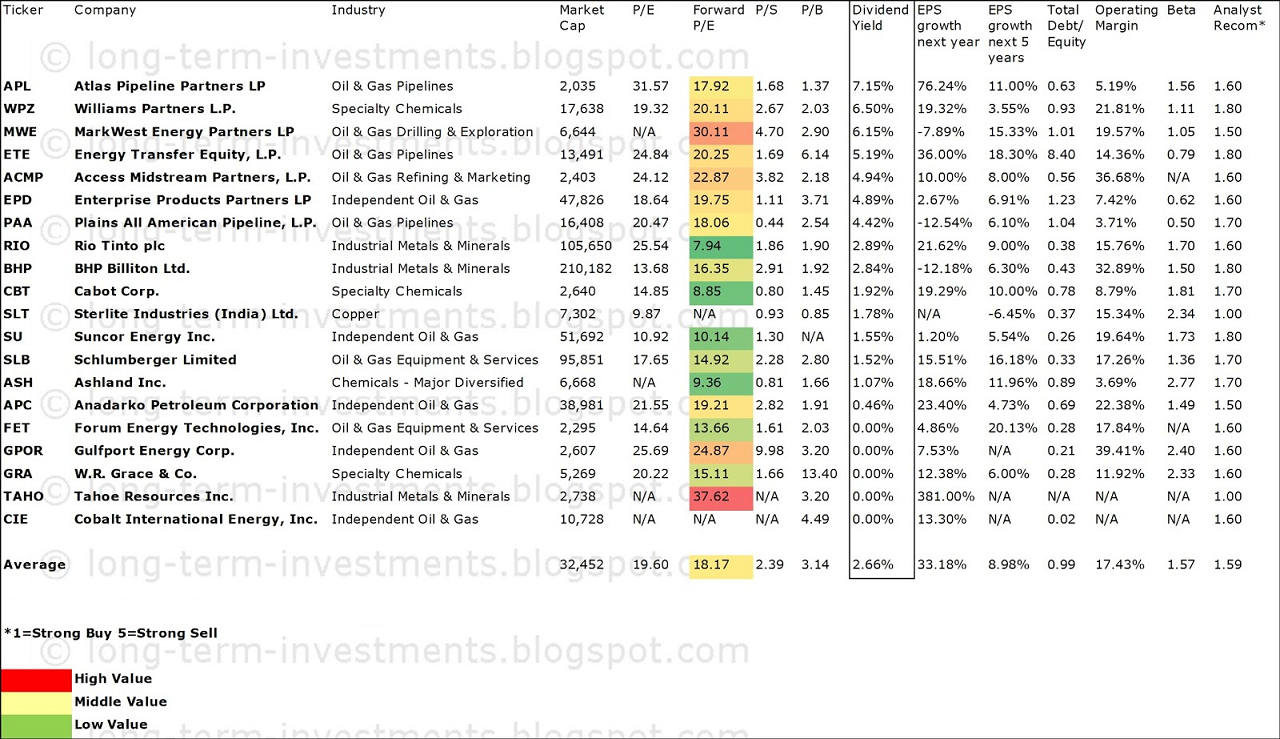1280x739 pixels.
Task: Select the Copper industry cell for SLT
Action: point(355,314)
